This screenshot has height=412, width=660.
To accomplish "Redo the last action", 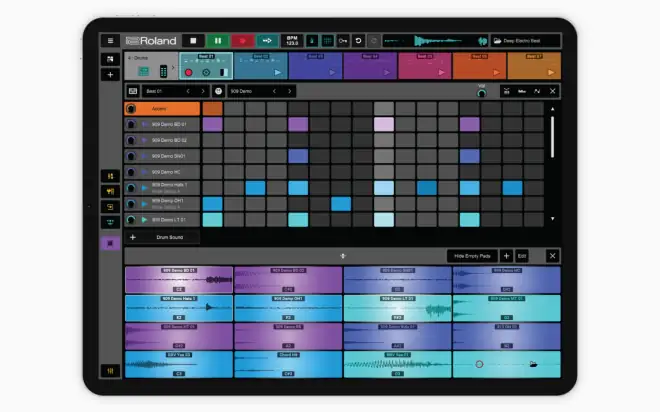I will (373, 41).
